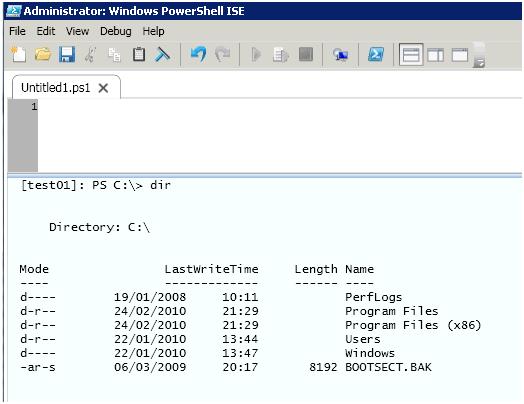Click the Clear Output Pane icon
Image resolution: width=524 pixels, height=404 pixels.
point(163,54)
